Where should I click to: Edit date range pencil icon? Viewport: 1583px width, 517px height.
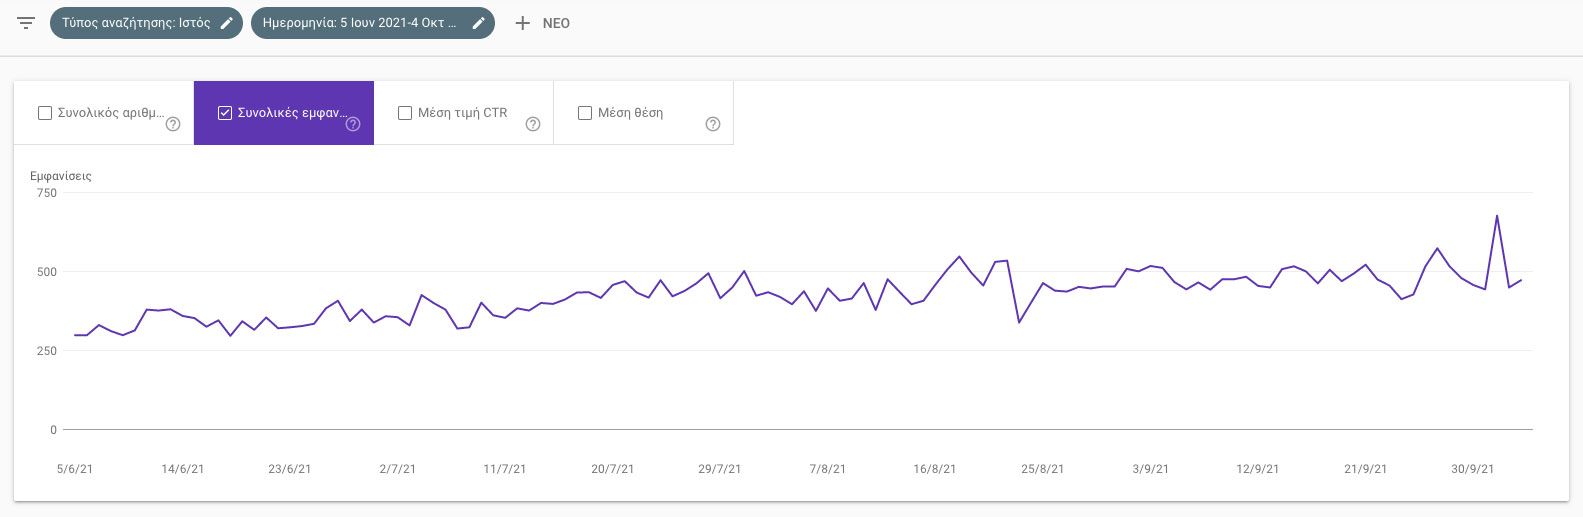point(479,23)
